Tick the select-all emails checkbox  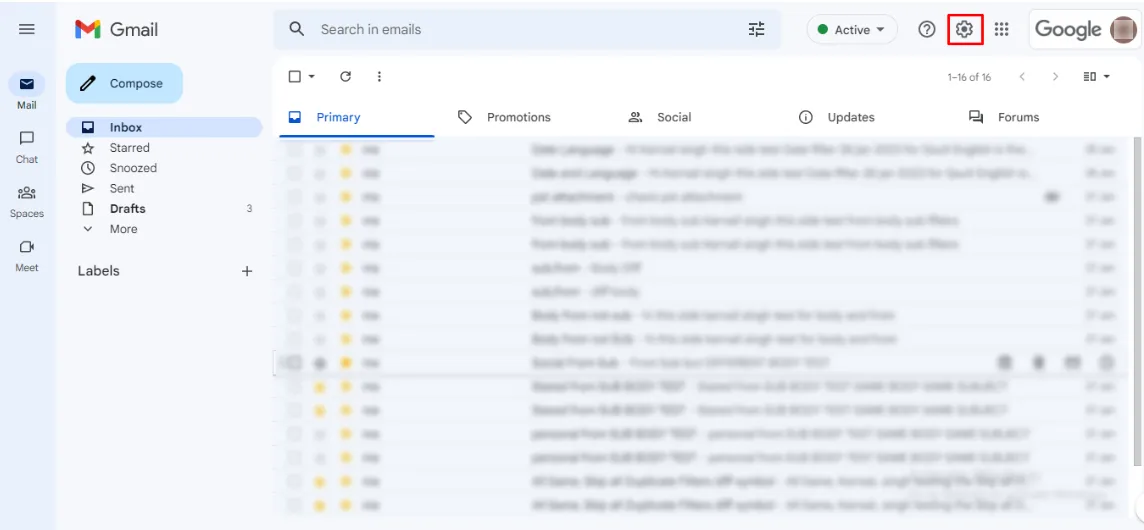click(x=295, y=77)
